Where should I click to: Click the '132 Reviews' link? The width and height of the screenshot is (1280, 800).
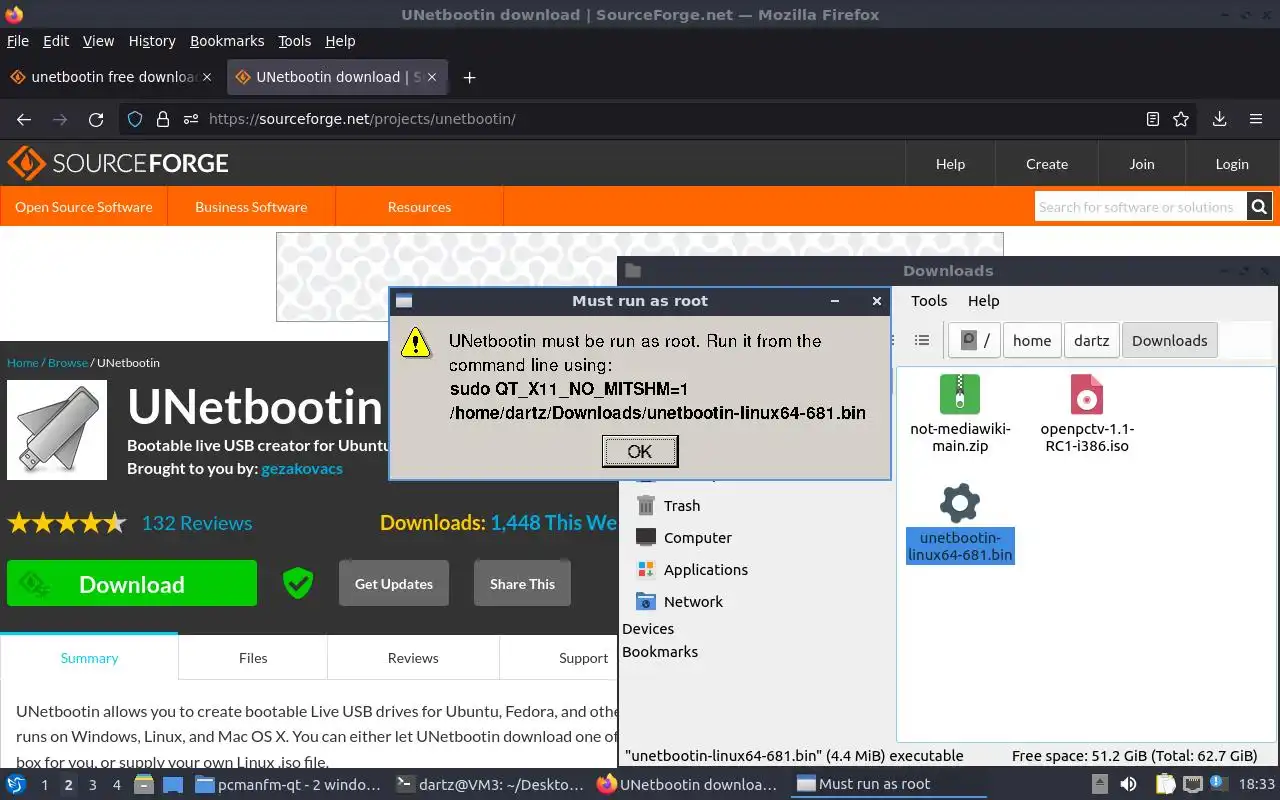pos(197,523)
